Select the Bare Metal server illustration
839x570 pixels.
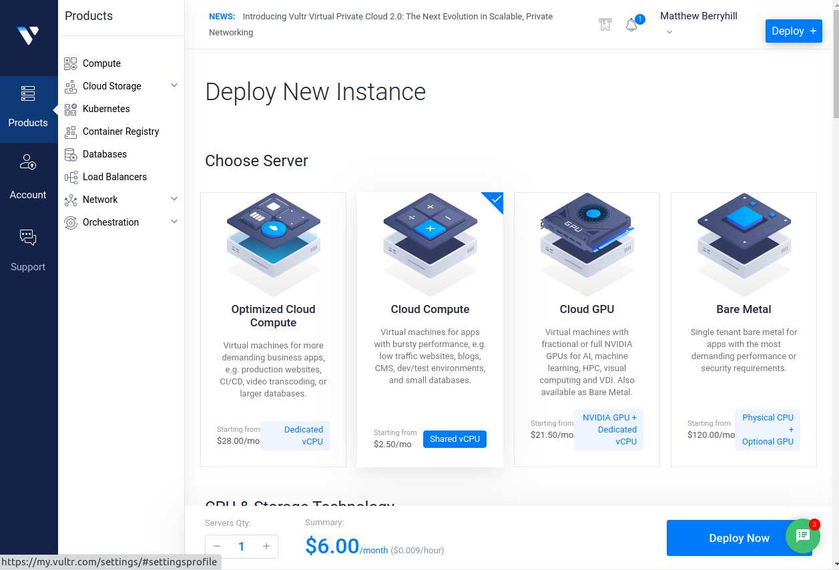pos(744,244)
